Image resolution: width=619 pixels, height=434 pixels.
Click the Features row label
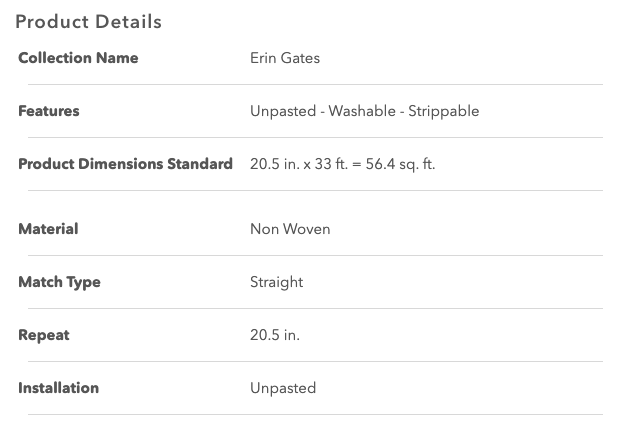[49, 111]
